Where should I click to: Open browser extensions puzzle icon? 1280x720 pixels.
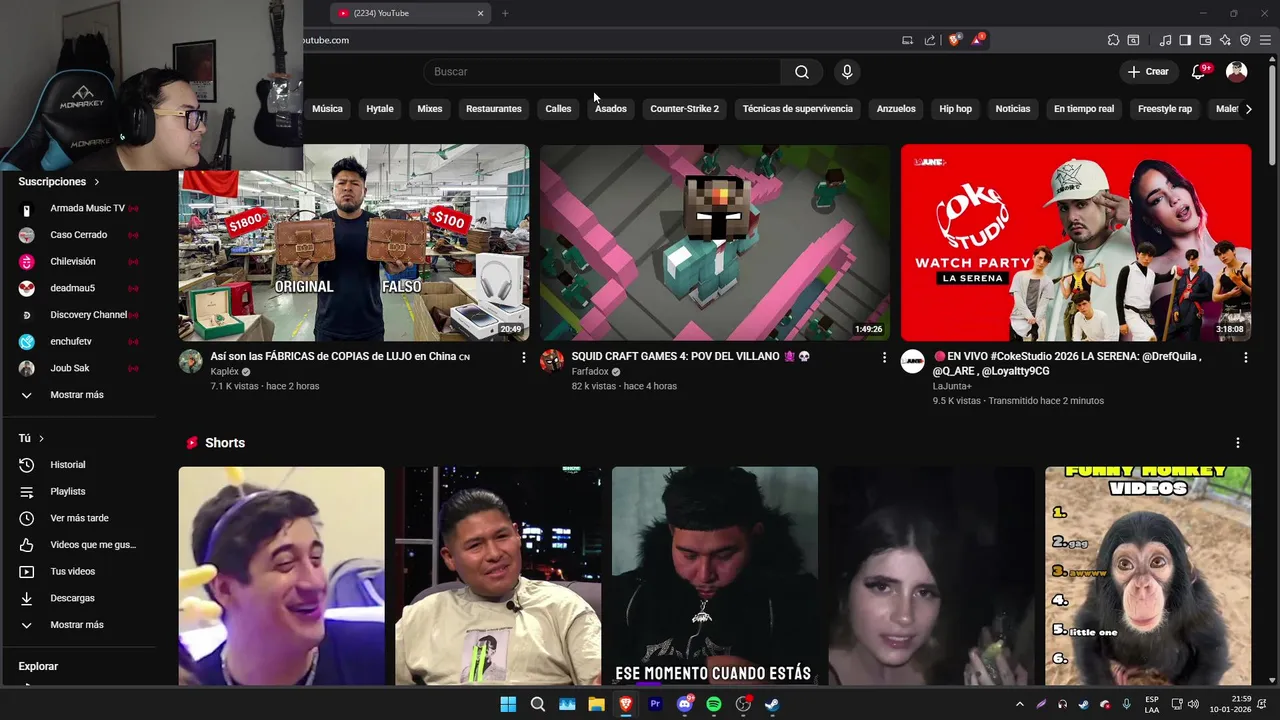[x=1113, y=40]
